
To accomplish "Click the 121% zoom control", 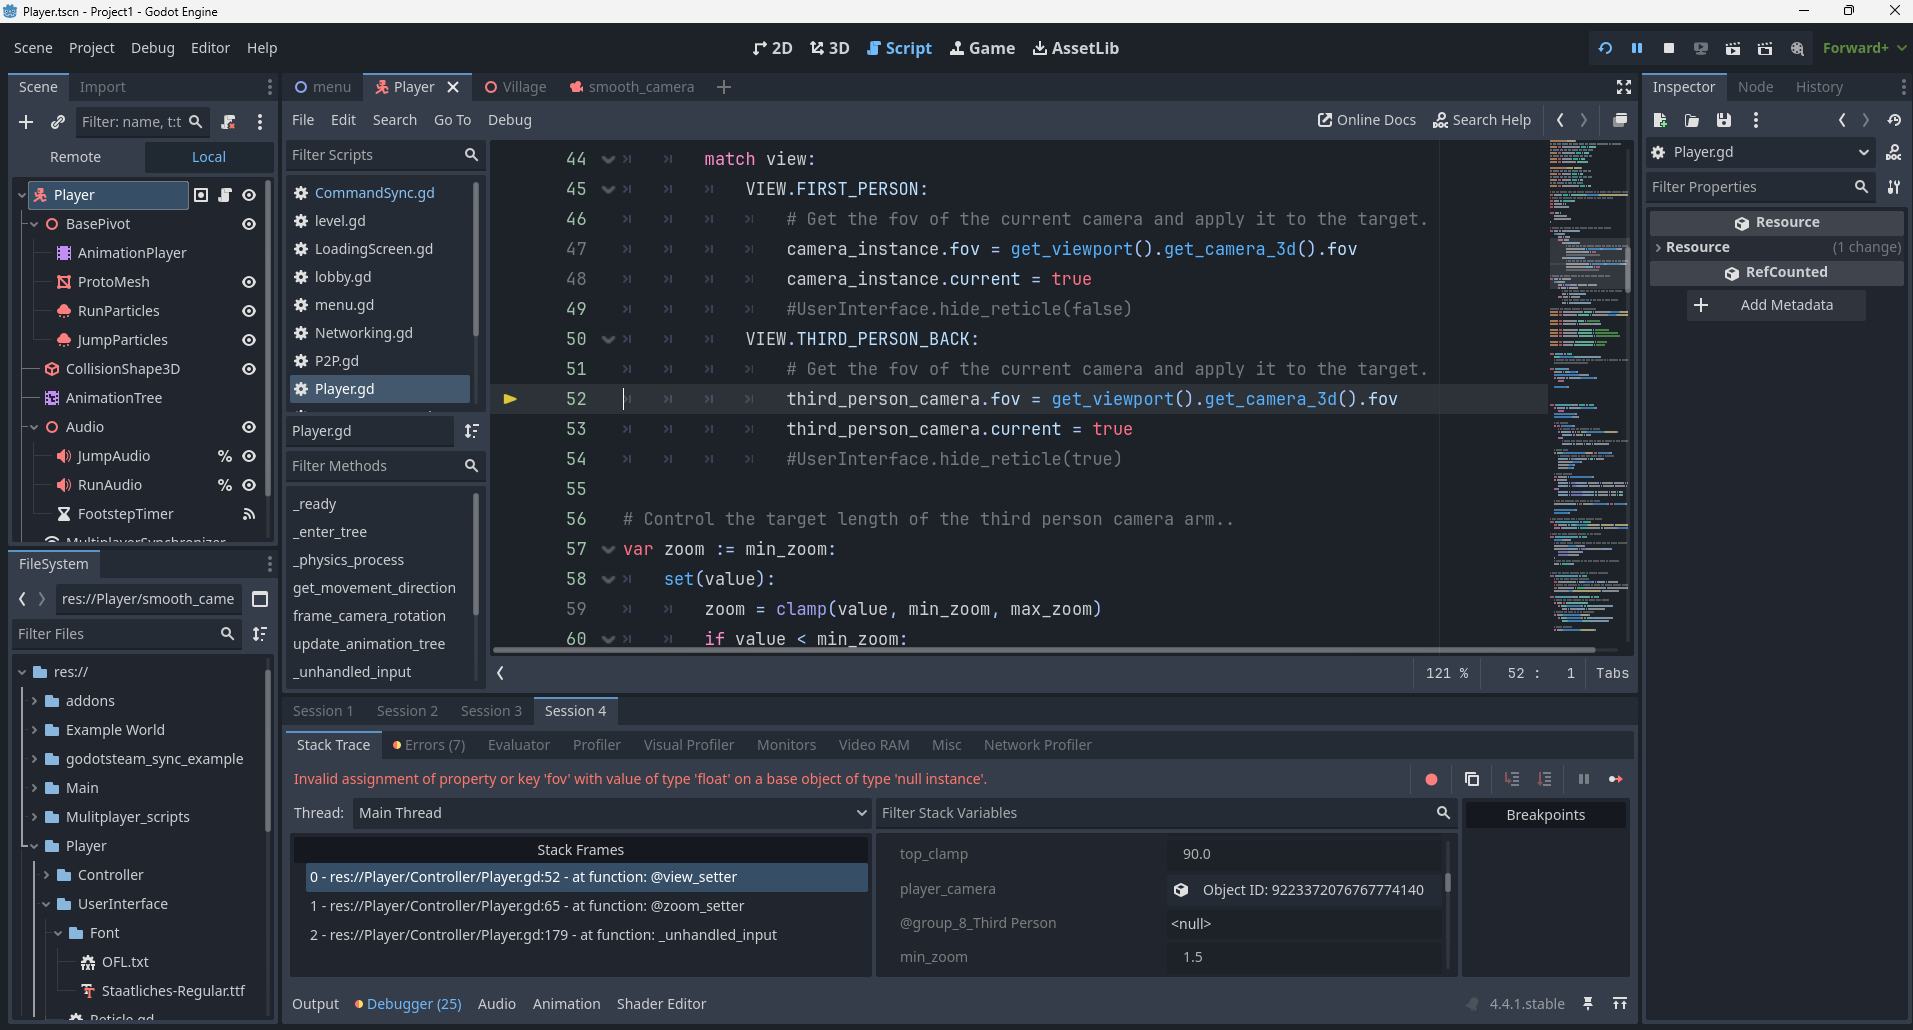I will tap(1447, 673).
